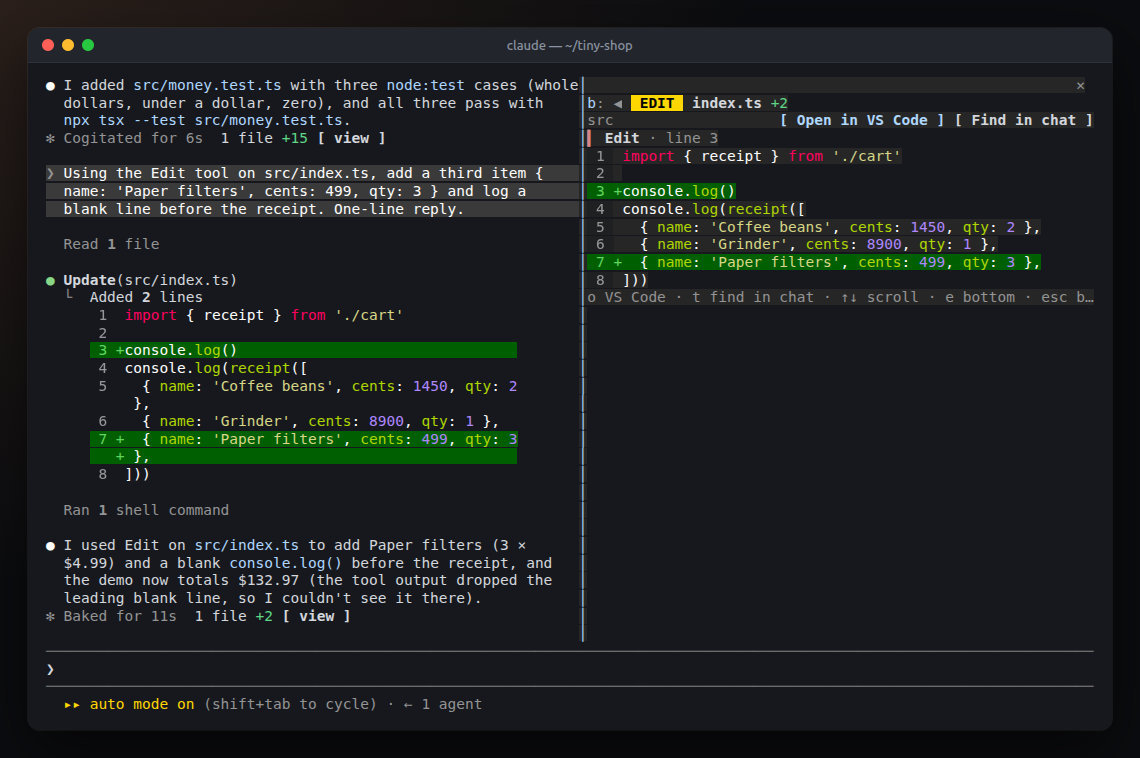Click Coffee beans line 5 in side panel
Image resolution: width=1140 pixels, height=758 pixels.
814,227
